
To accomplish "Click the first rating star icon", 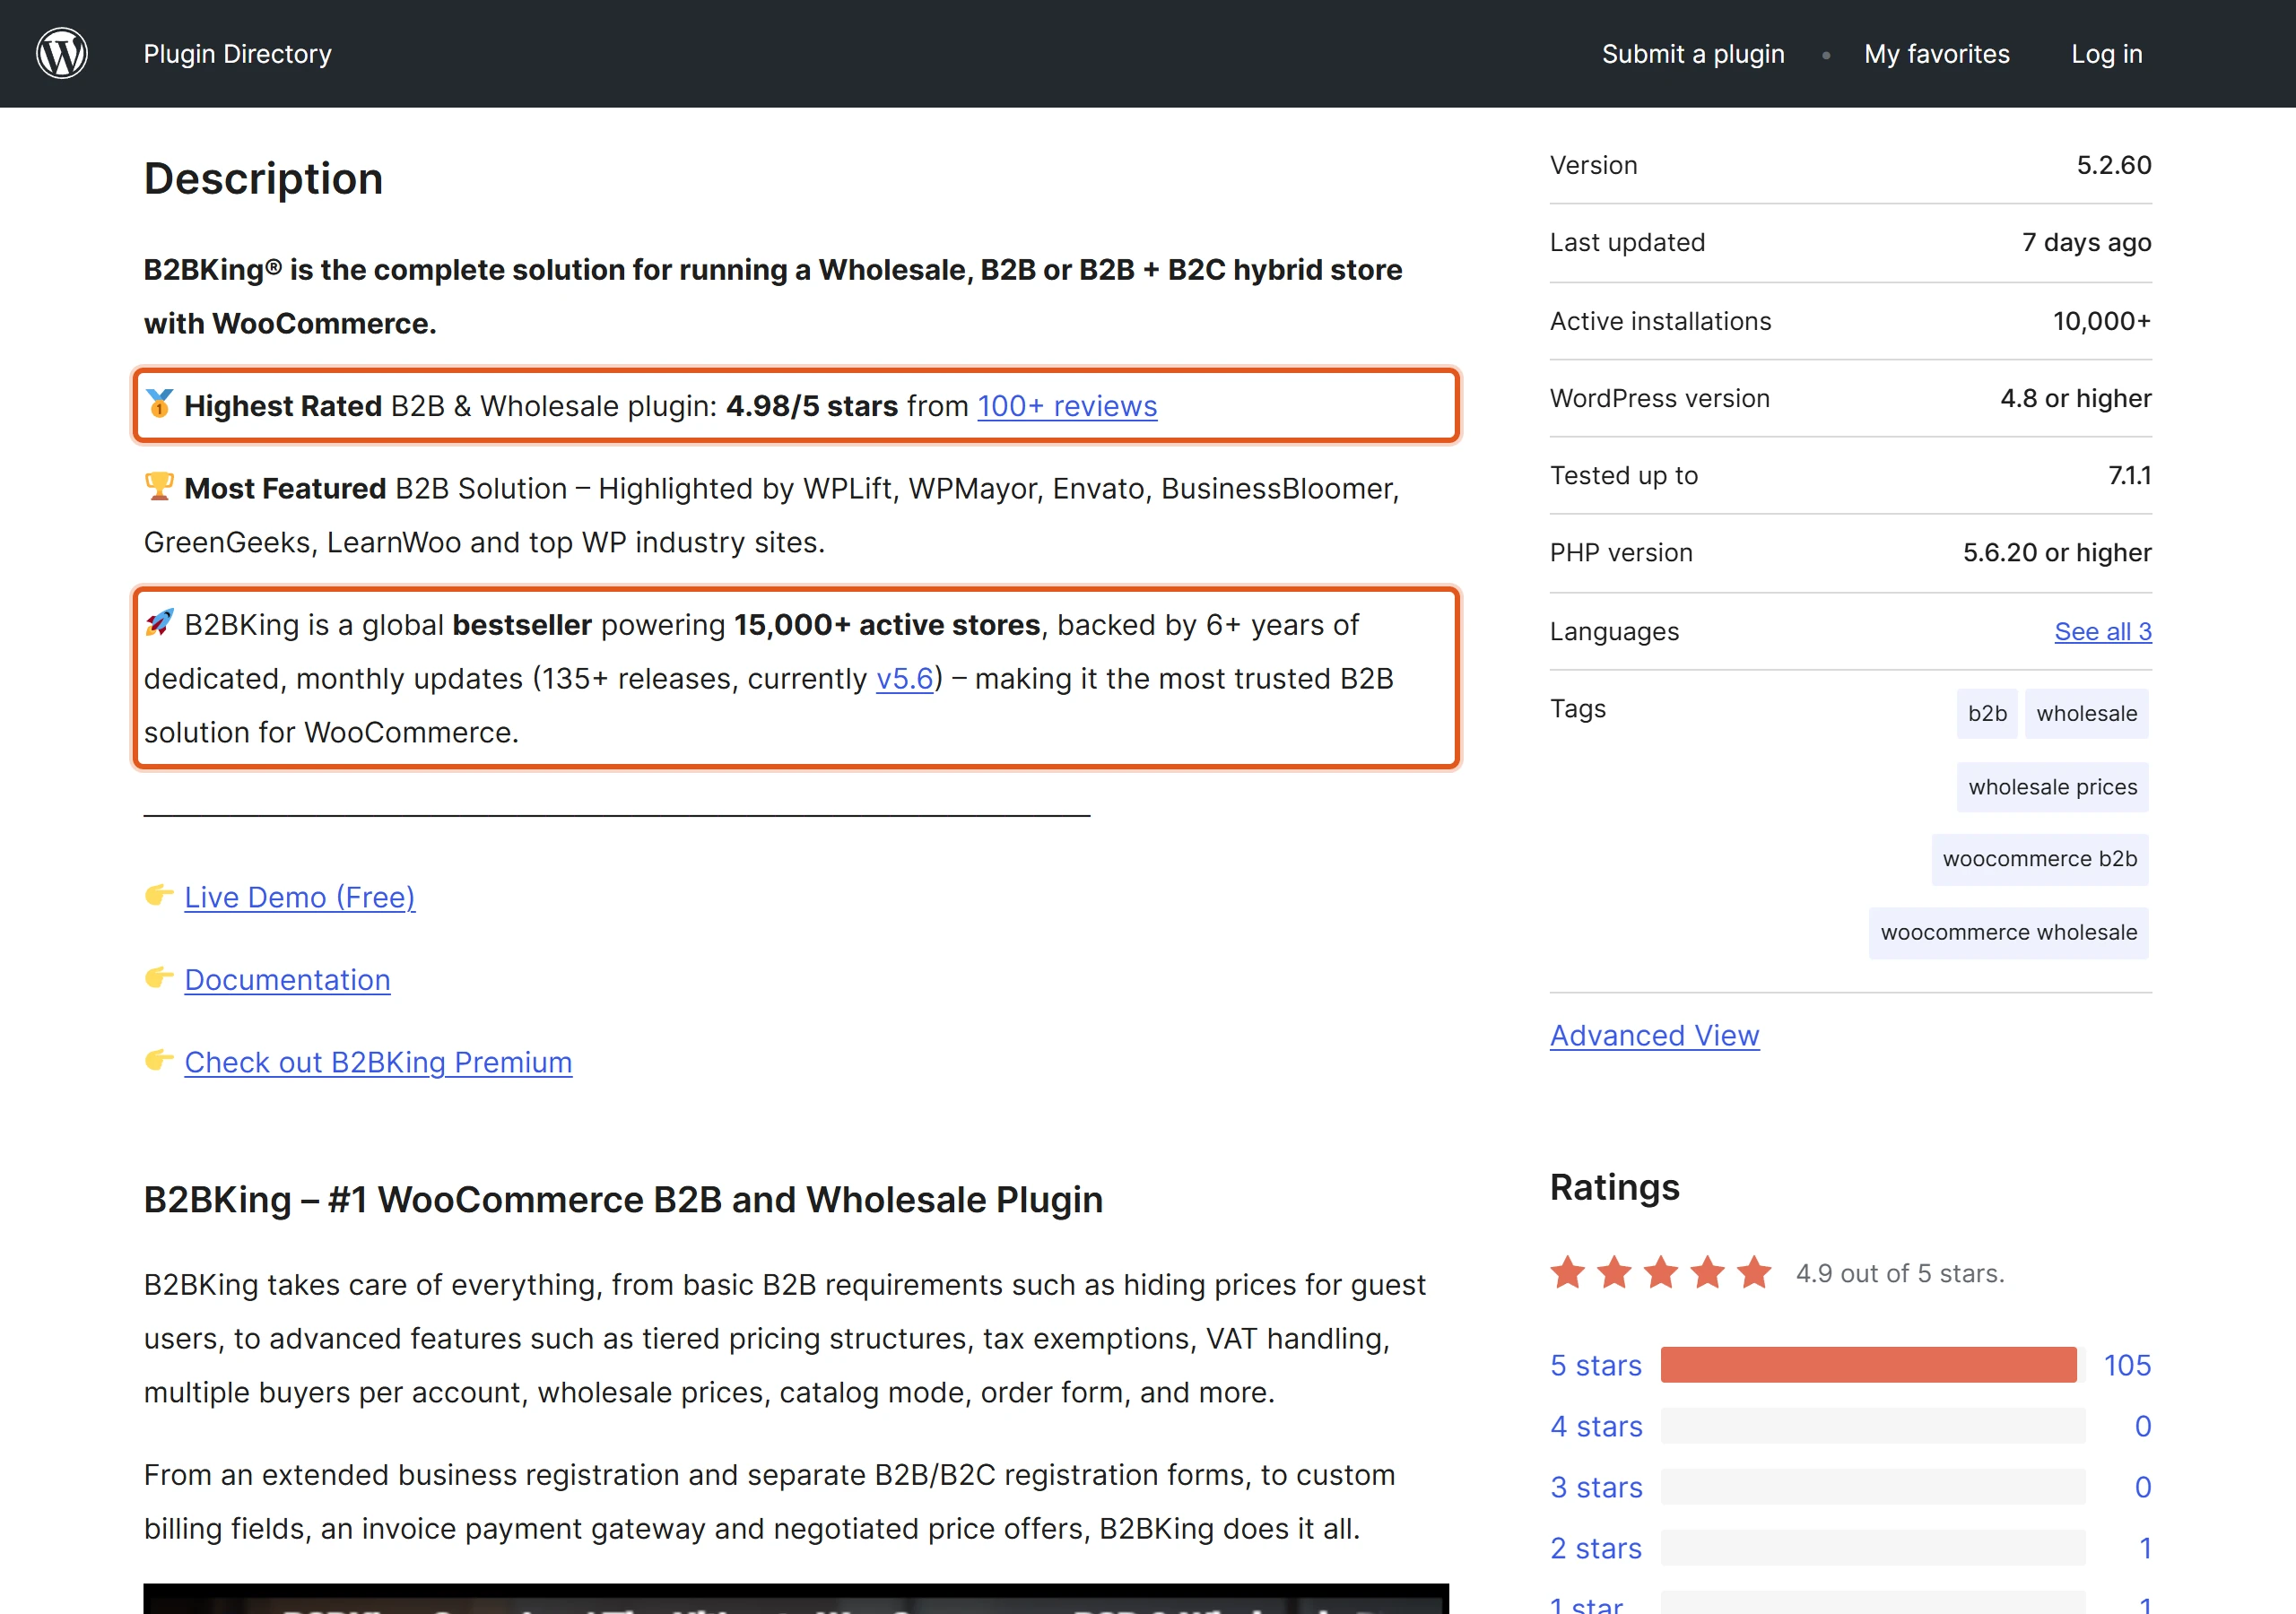I will click(x=1567, y=1273).
